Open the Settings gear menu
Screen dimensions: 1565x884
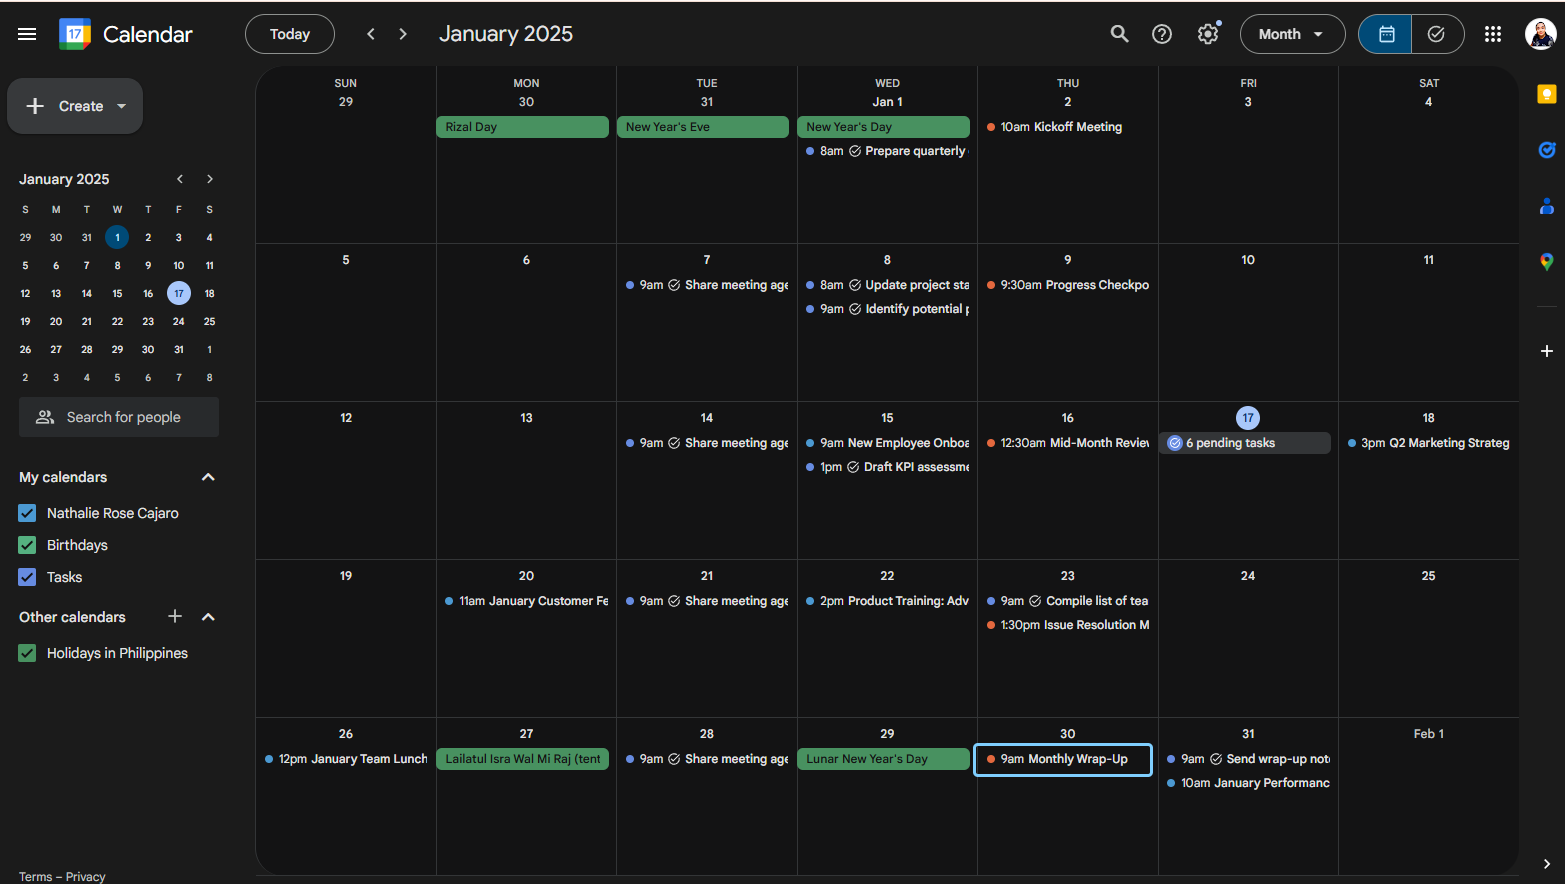[x=1209, y=34]
